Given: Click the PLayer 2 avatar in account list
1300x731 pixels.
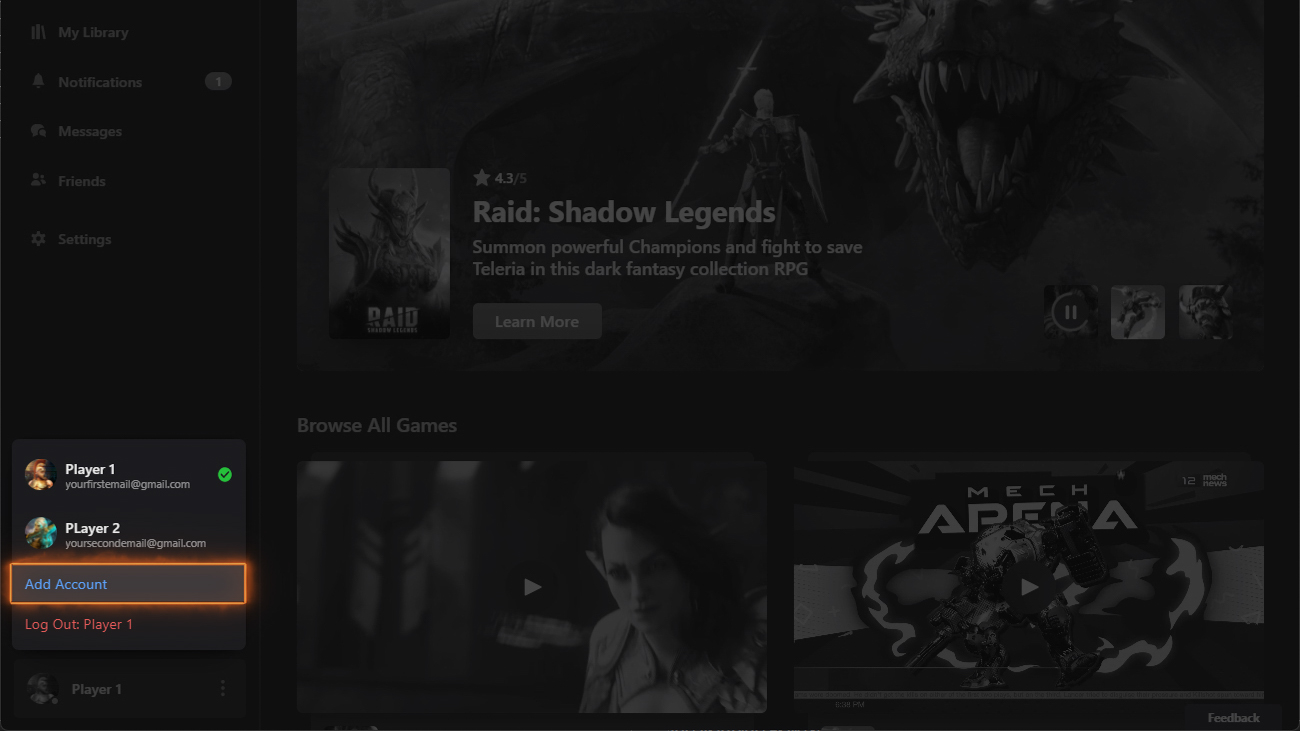Looking at the screenshot, I should pos(40,534).
